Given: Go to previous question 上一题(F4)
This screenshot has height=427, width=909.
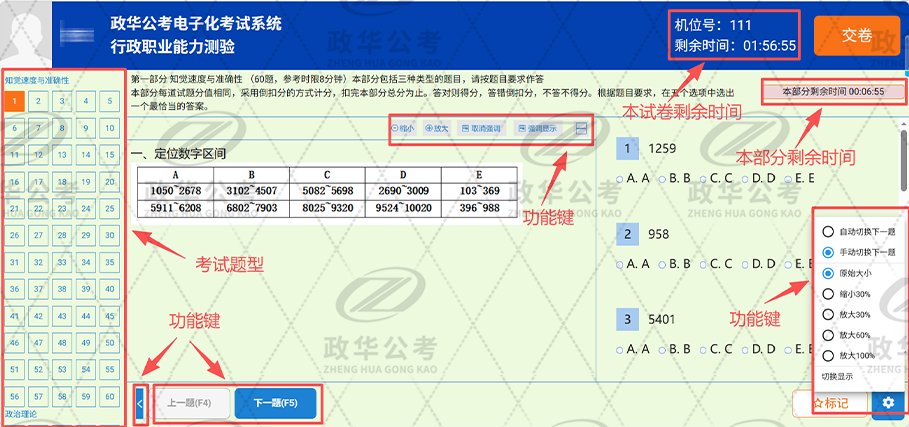Looking at the screenshot, I should point(191,403).
